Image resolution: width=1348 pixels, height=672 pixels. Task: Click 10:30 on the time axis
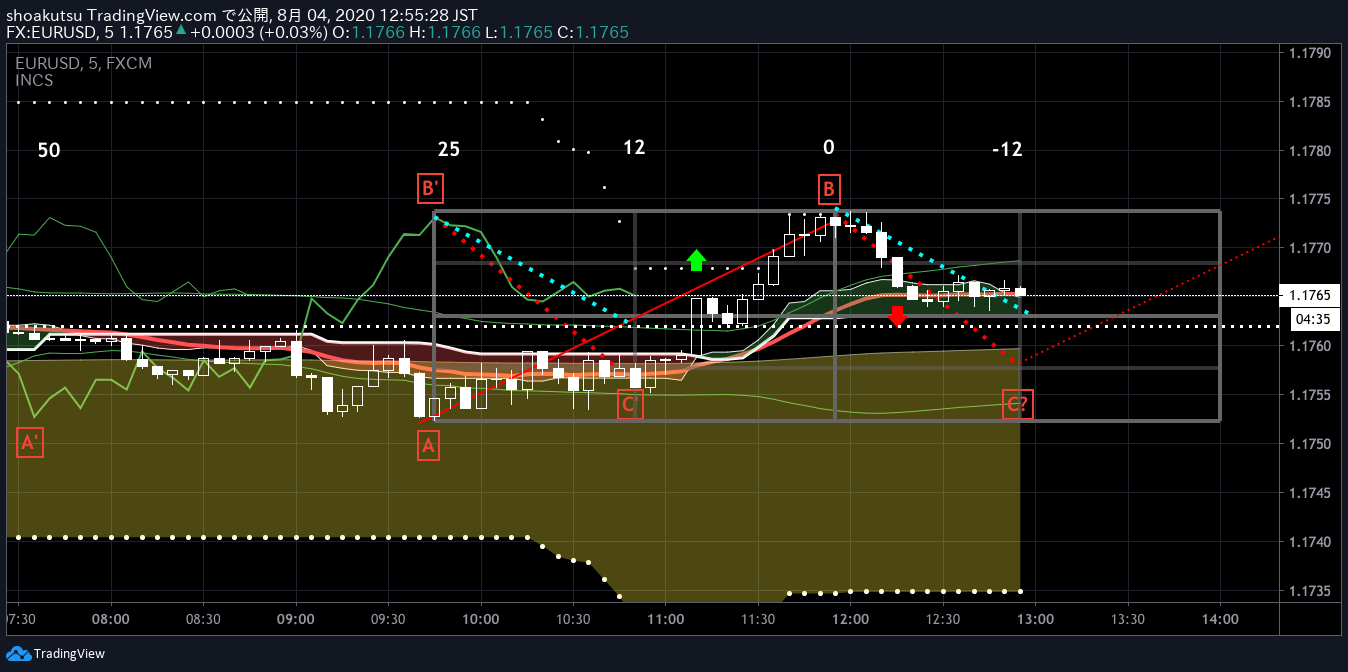573,620
